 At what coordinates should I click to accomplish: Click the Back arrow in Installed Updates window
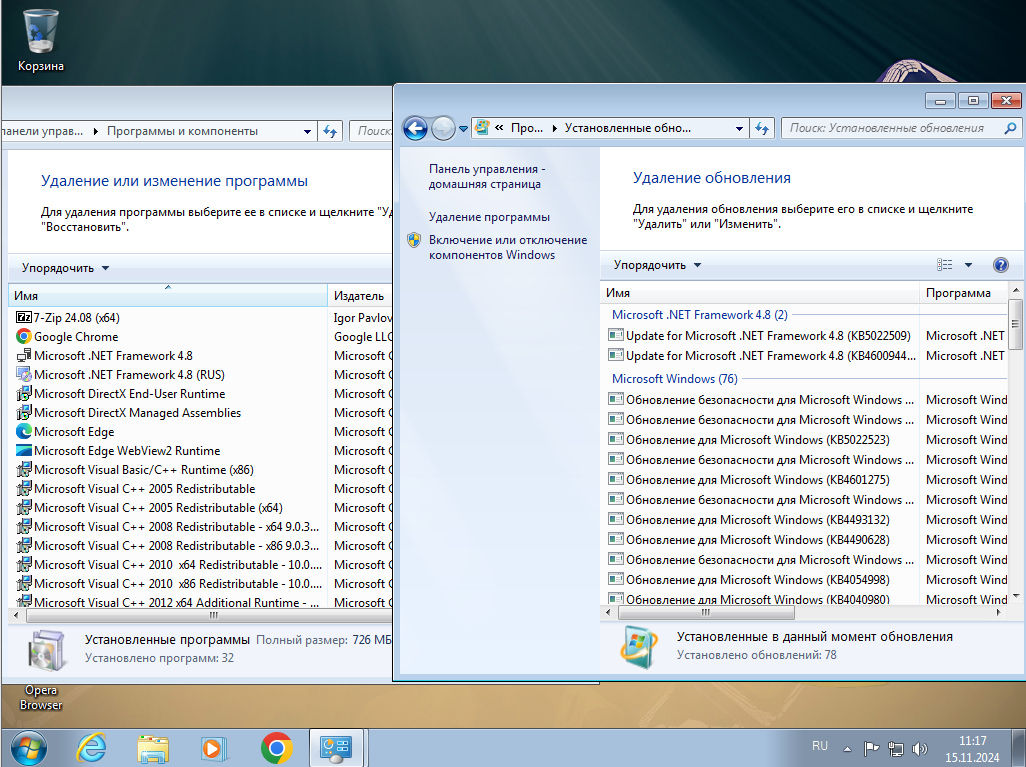(415, 128)
